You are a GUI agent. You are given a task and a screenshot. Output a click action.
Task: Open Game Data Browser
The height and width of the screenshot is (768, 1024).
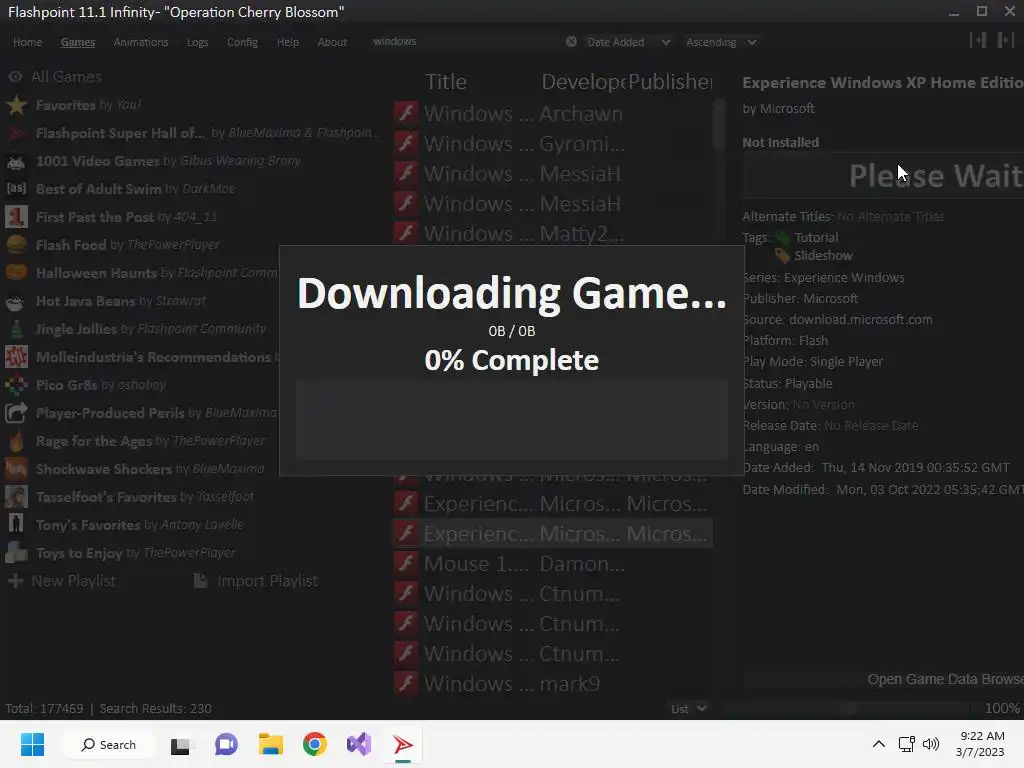click(x=883, y=679)
